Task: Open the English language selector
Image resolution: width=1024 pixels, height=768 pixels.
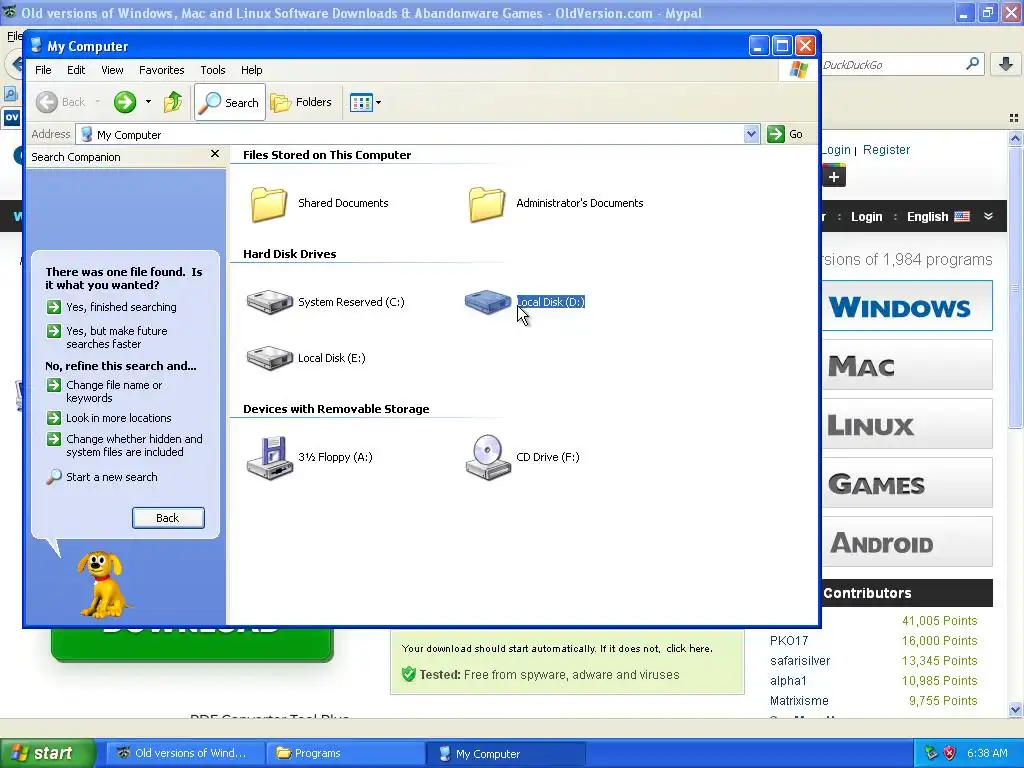Action: 938,217
